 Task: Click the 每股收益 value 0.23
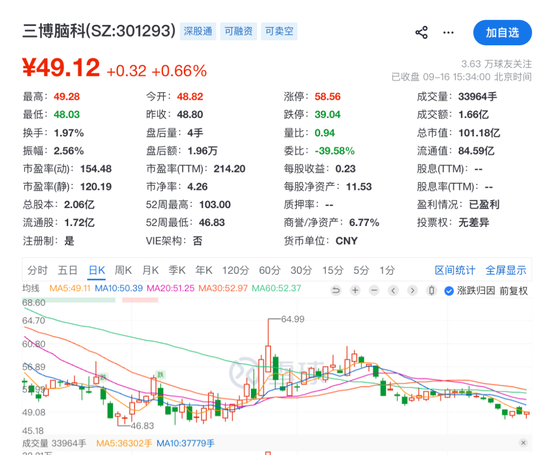tap(346, 169)
